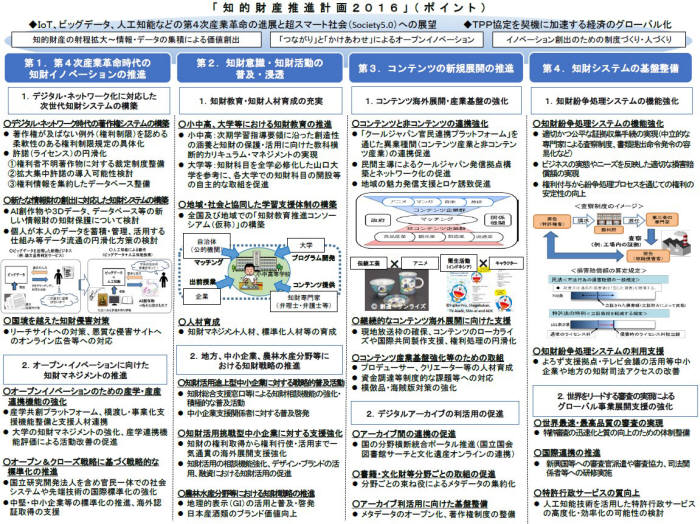Click the heading "○小中高、大学等における知財教育の推進"
Screen dimensions: 700x524
[255, 124]
